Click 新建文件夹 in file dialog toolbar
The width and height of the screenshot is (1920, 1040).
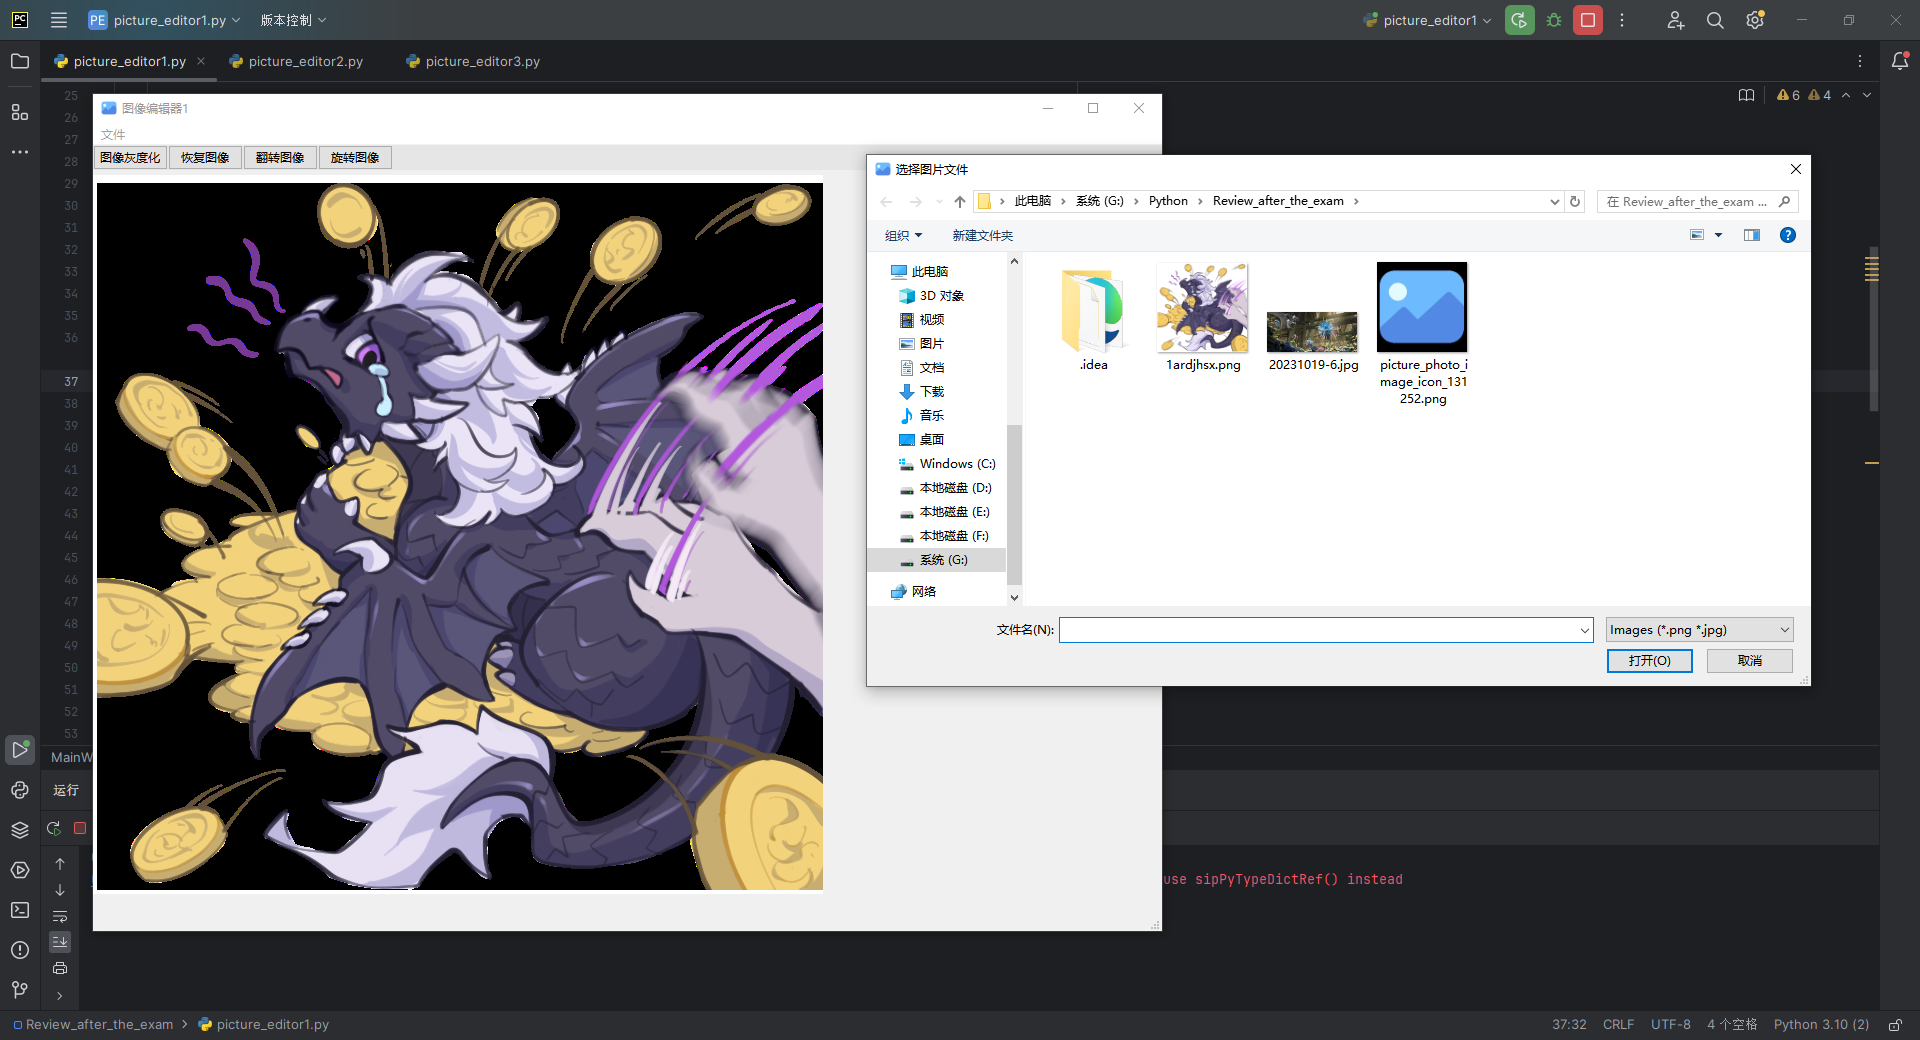click(982, 235)
